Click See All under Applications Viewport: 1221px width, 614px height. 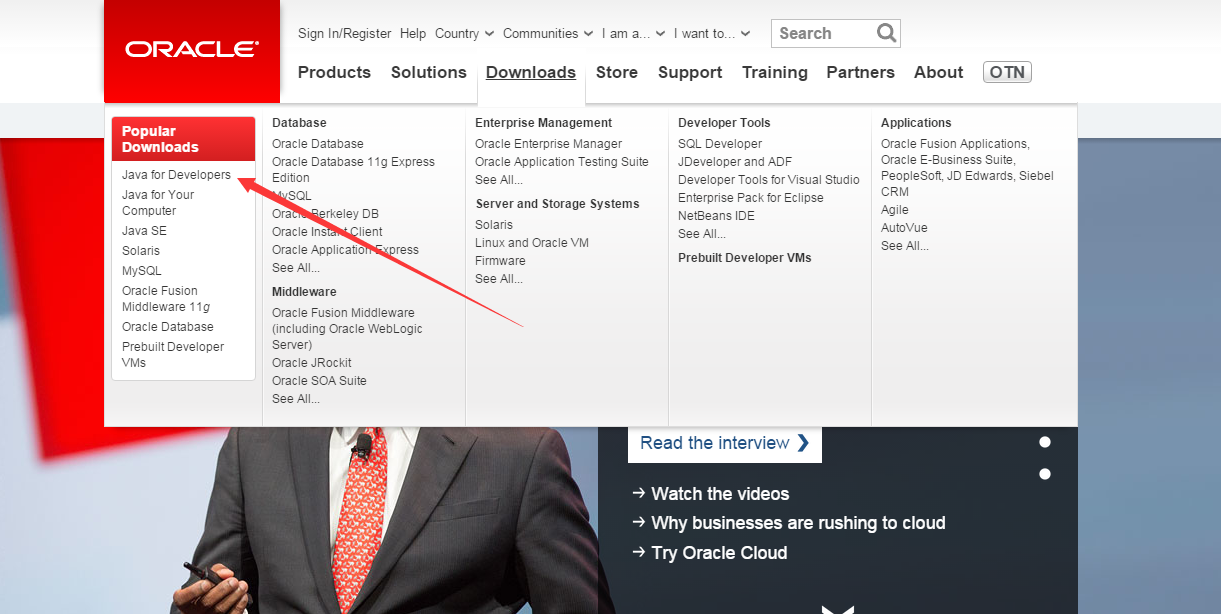click(905, 246)
